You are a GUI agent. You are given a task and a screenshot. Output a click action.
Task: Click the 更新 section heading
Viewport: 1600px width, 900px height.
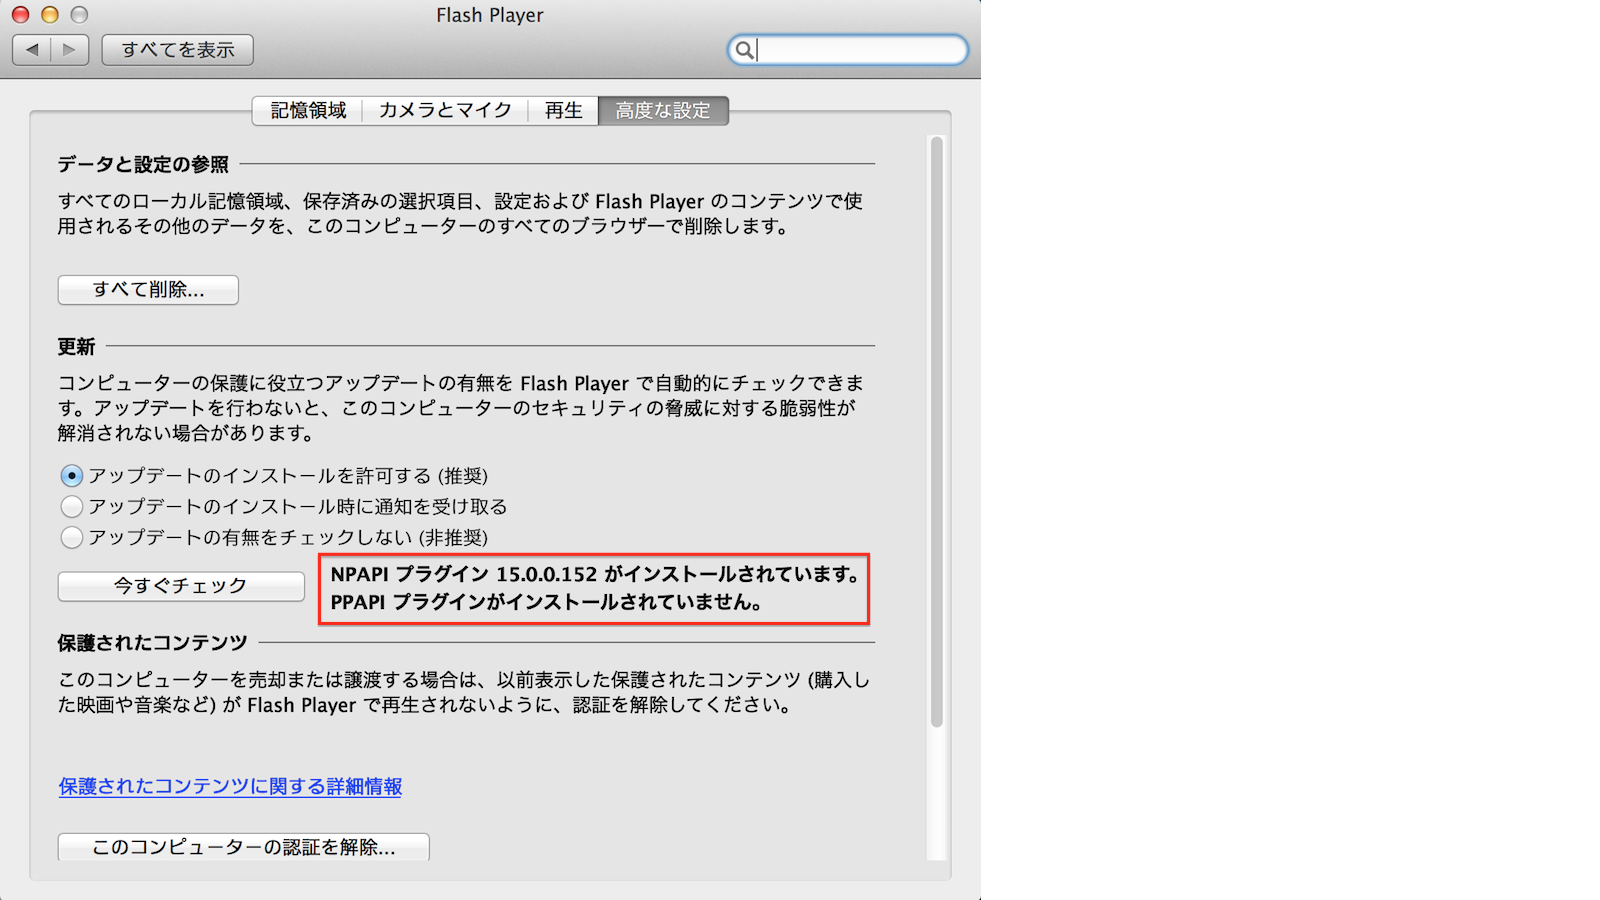[x=76, y=346]
